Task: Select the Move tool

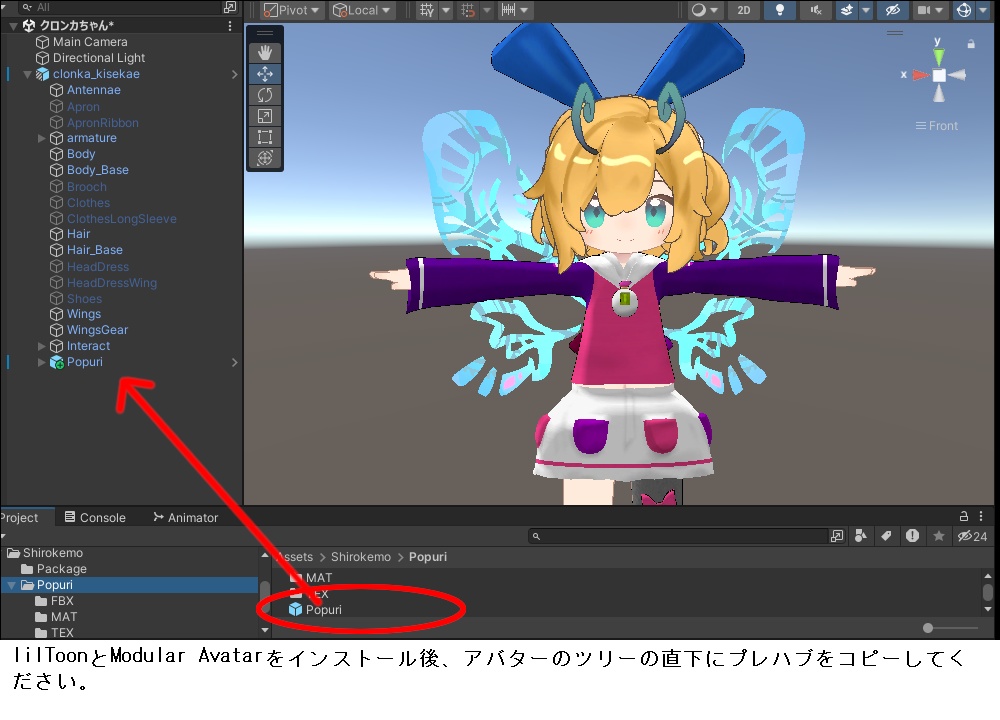Action: point(265,74)
